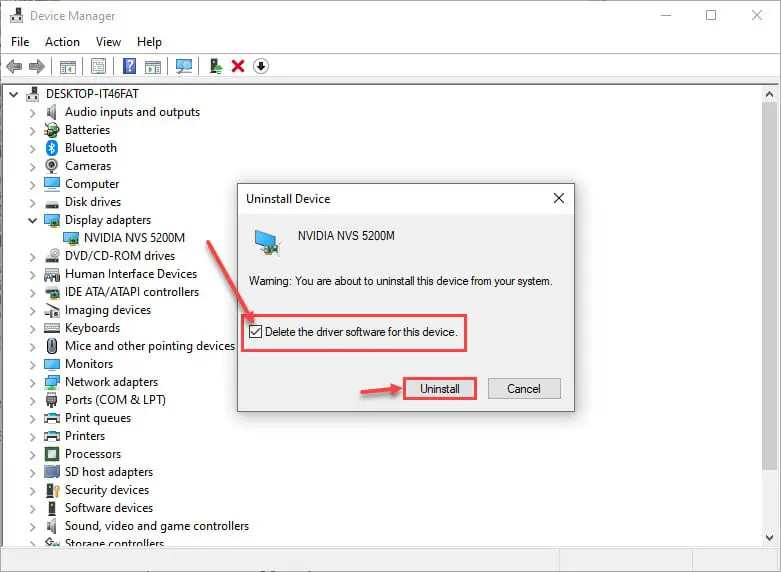Expand the Sound, video and game controllers node

(x=32, y=526)
